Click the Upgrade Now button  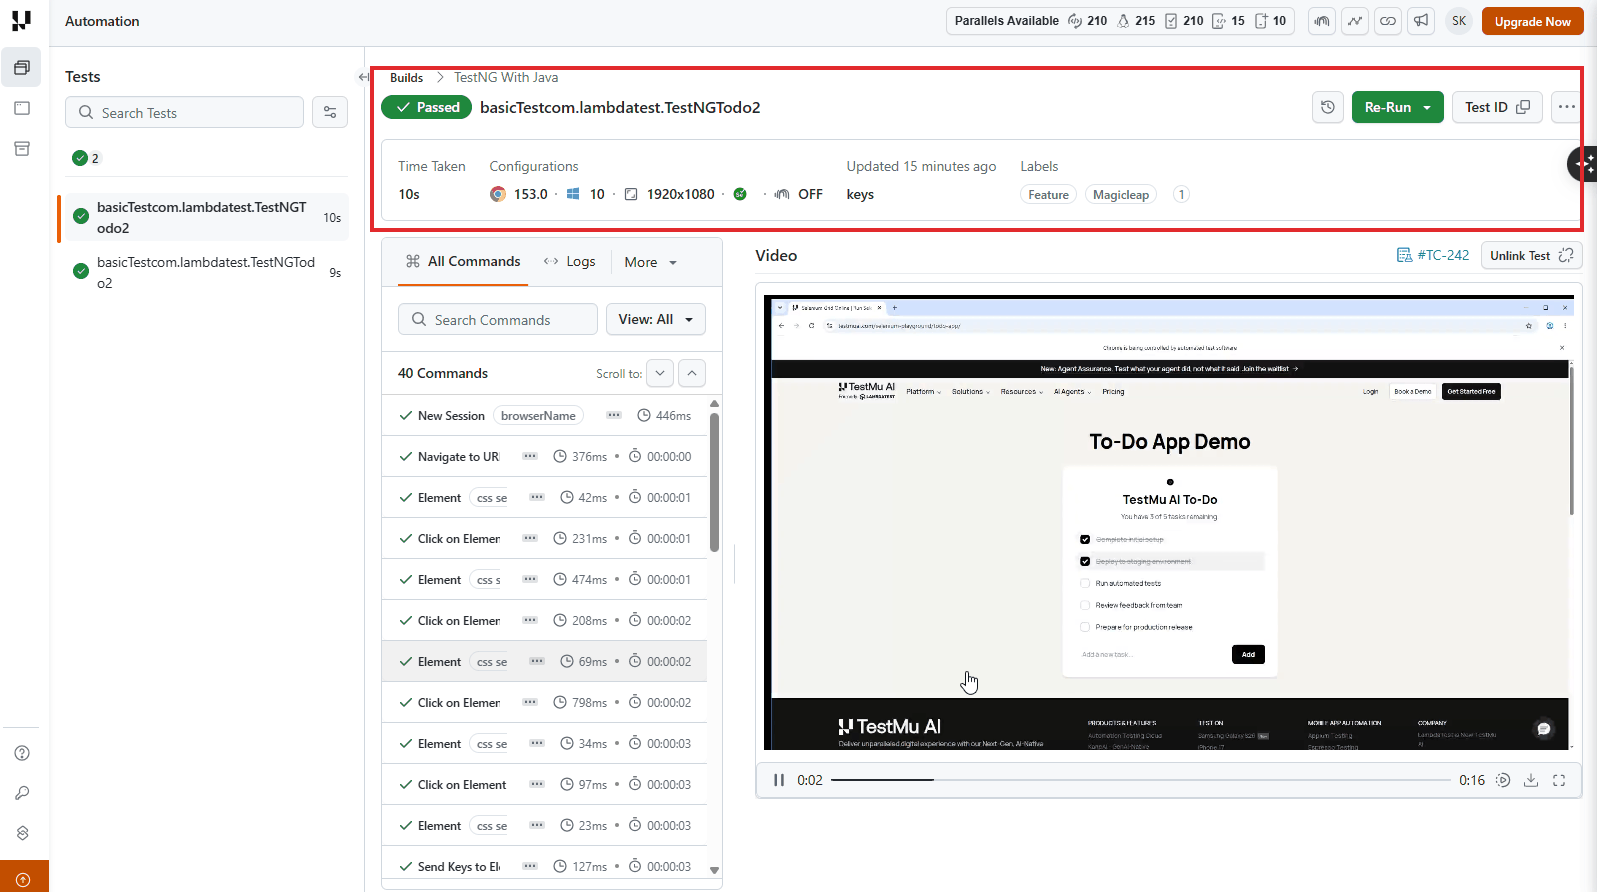click(1532, 21)
